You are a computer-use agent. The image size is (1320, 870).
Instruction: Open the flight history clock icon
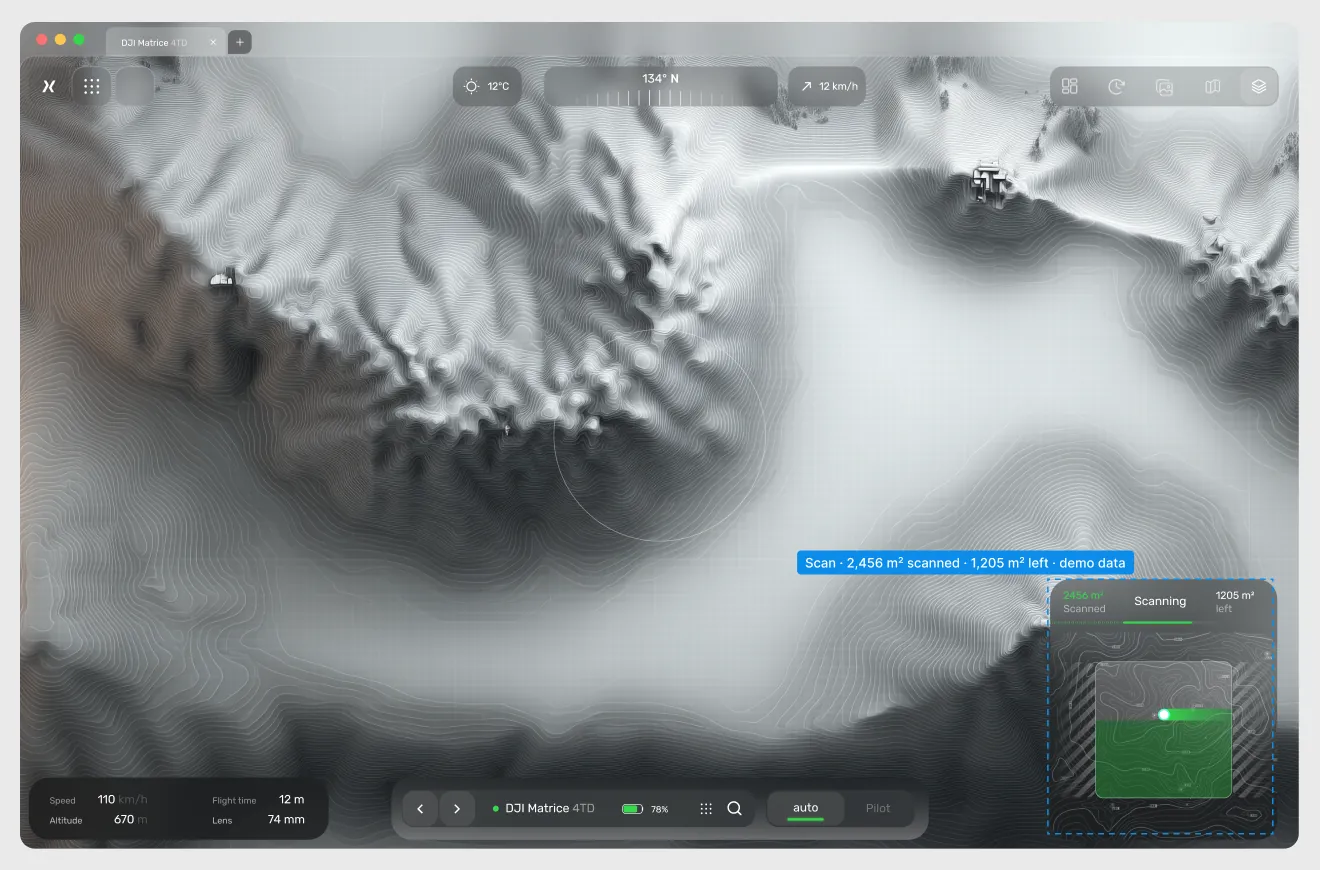pos(1117,87)
